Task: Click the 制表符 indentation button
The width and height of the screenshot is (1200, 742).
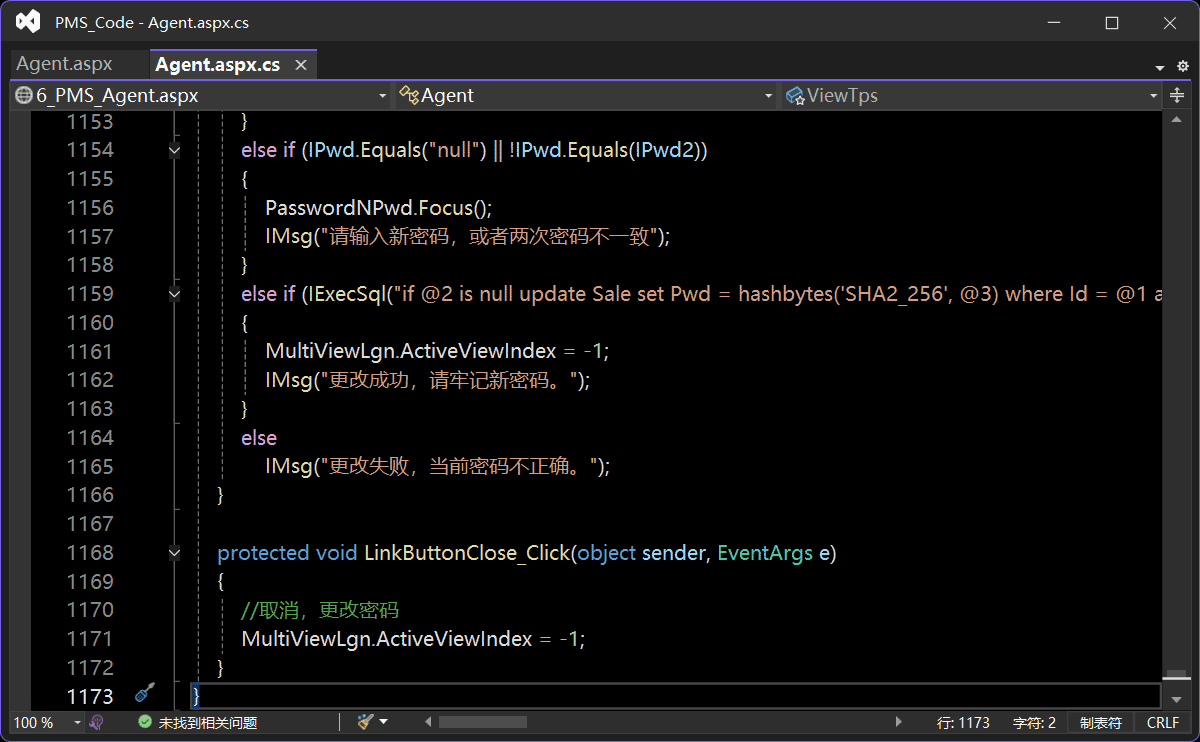Action: tap(1101, 722)
